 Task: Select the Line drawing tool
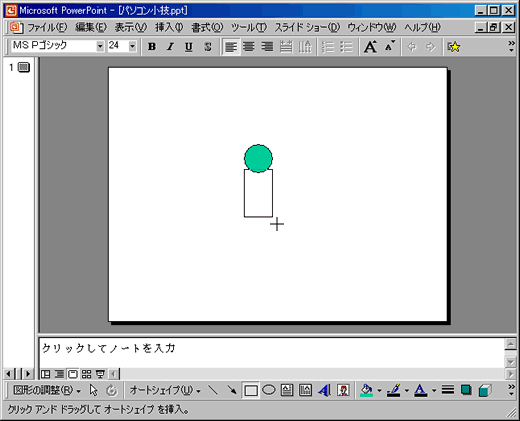[x=213, y=390]
